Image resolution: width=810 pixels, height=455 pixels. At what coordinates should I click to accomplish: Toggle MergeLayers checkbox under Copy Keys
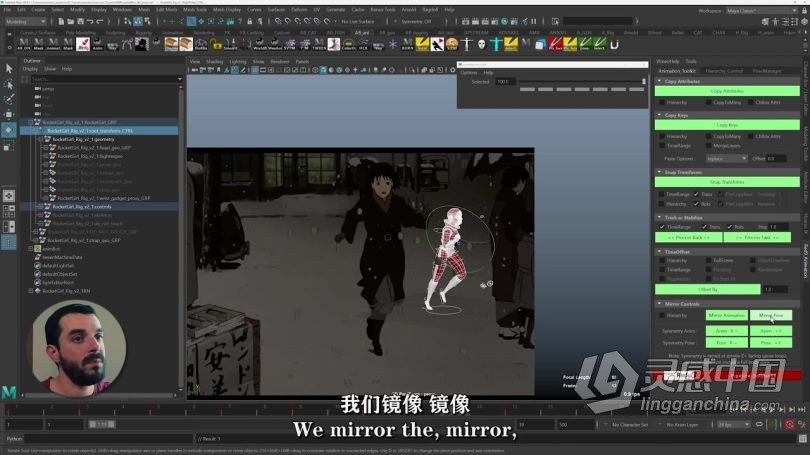[x=708, y=146]
